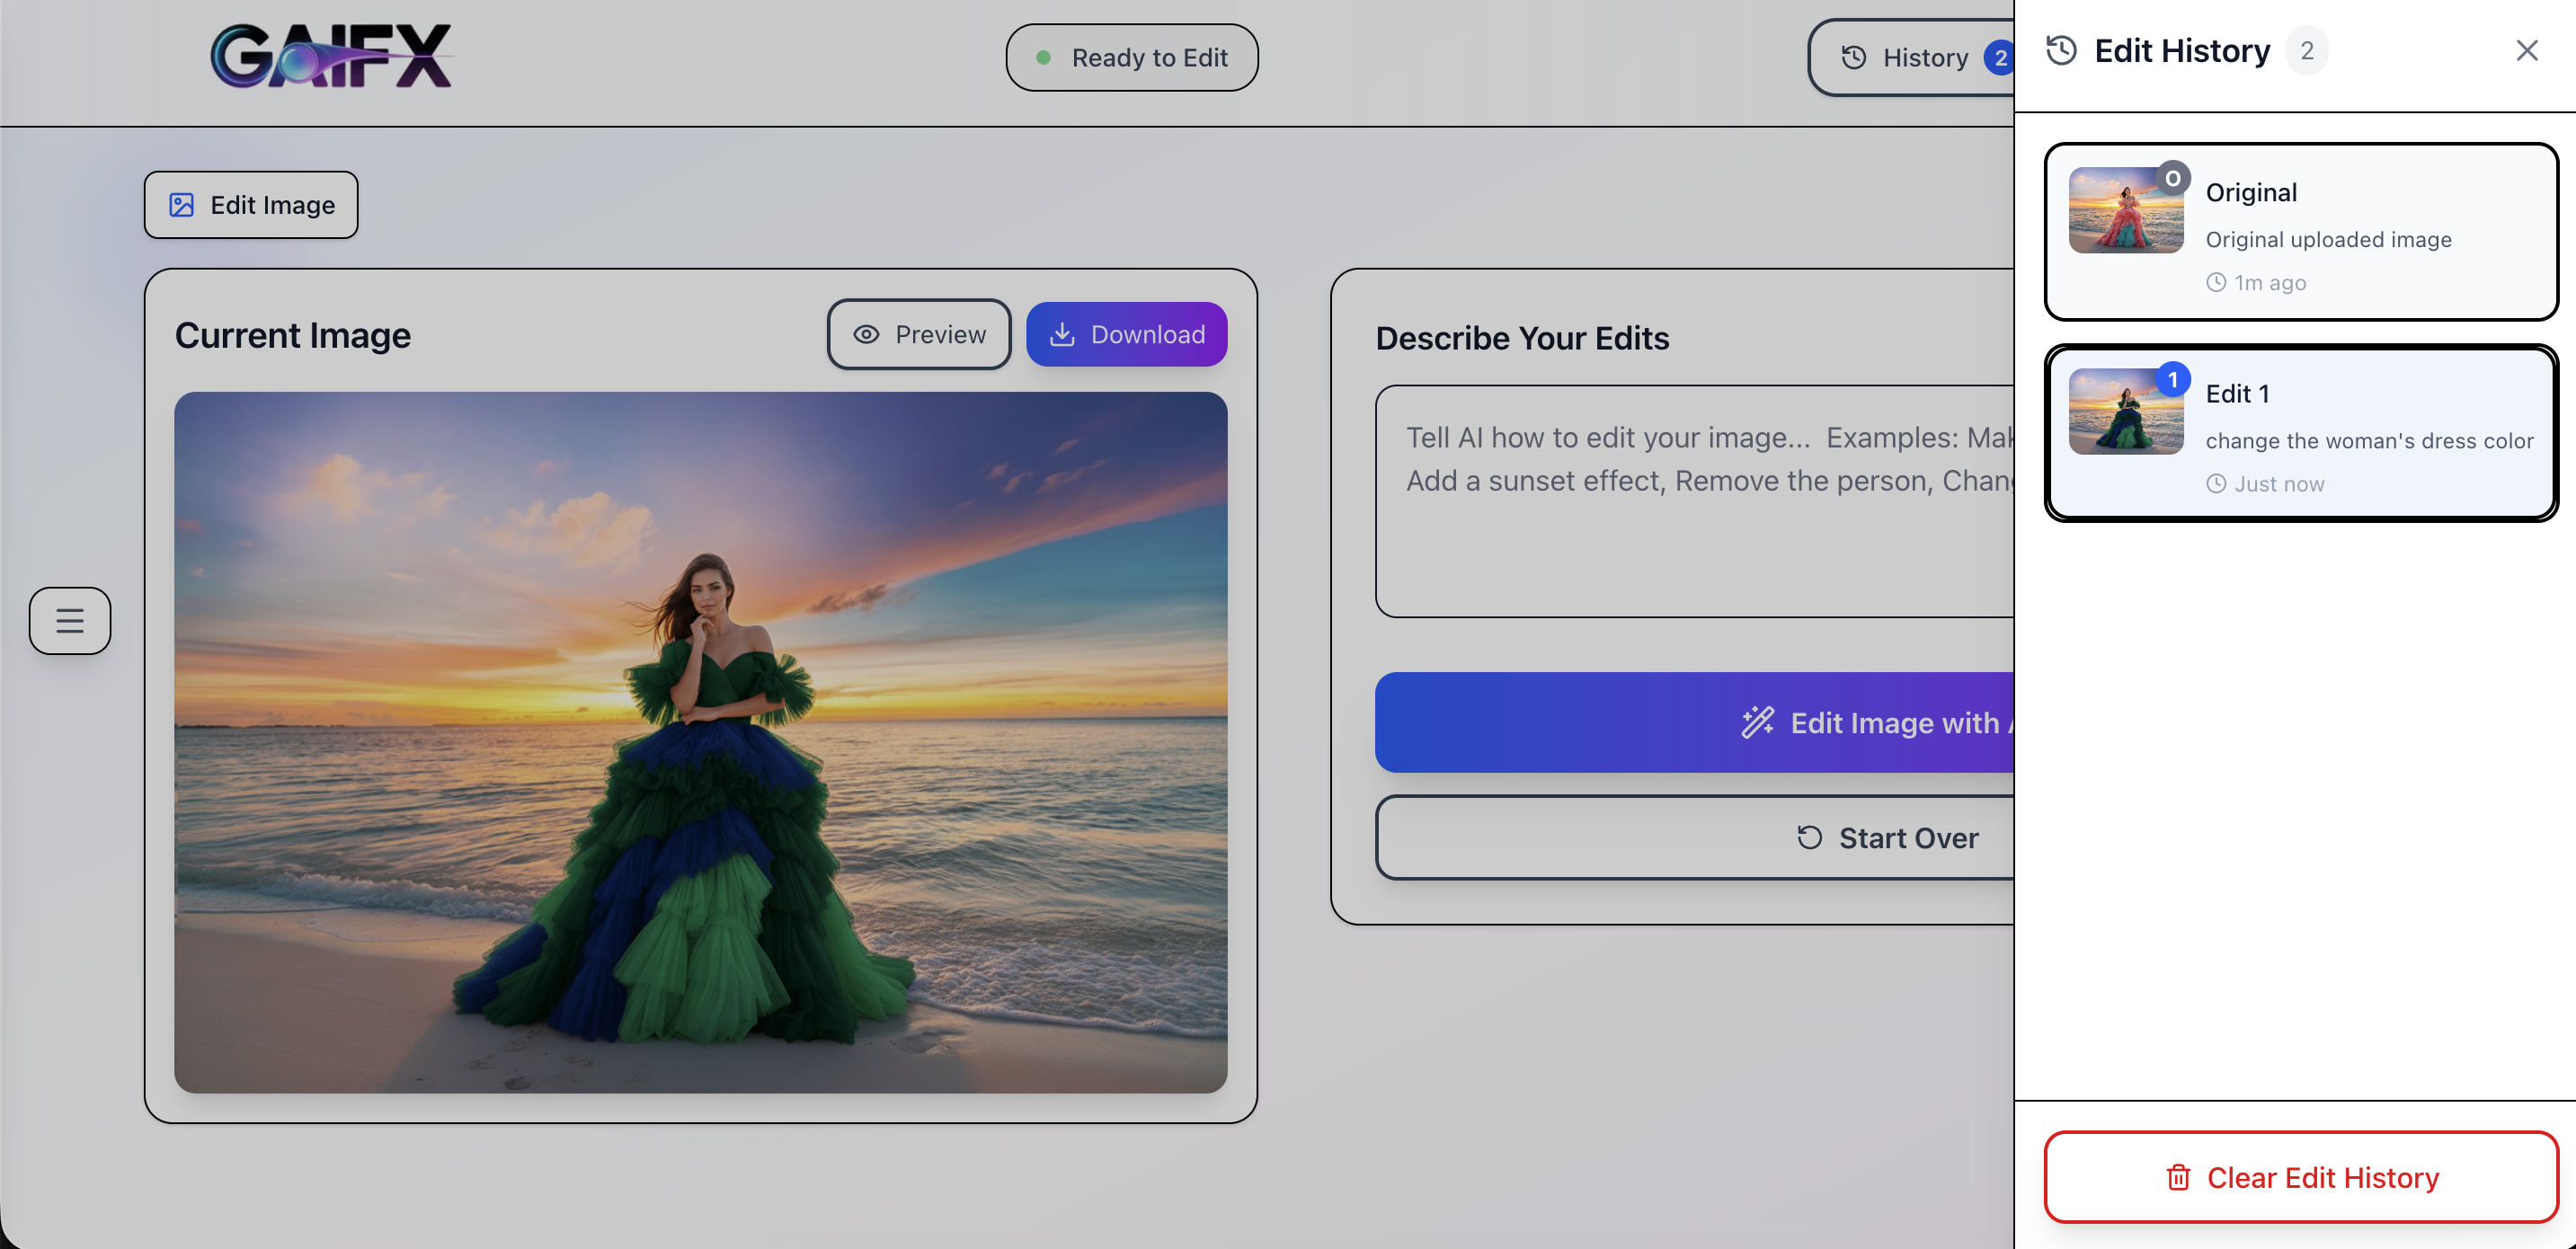Image resolution: width=2576 pixels, height=1249 pixels.
Task: Click the History count badge
Action: 2000,58
